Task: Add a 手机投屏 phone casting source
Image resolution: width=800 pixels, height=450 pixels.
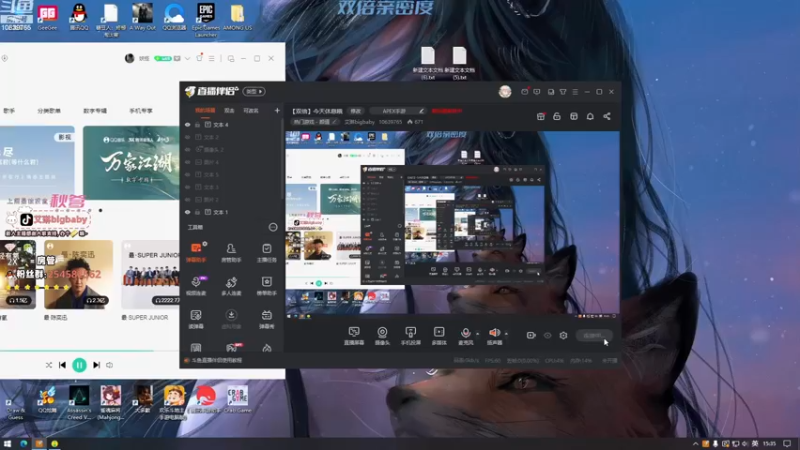Action: [x=410, y=336]
